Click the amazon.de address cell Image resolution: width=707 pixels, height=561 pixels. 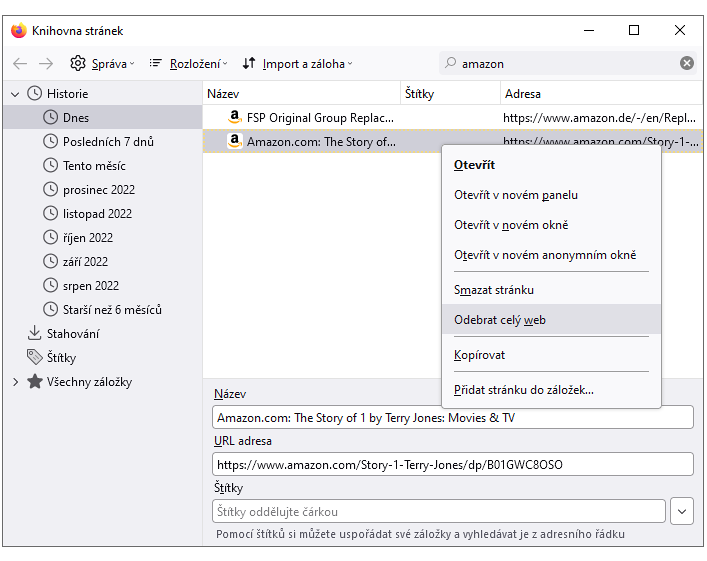click(599, 118)
